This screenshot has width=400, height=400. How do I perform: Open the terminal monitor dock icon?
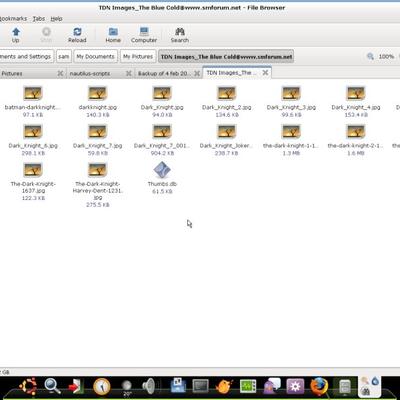(x=201, y=387)
